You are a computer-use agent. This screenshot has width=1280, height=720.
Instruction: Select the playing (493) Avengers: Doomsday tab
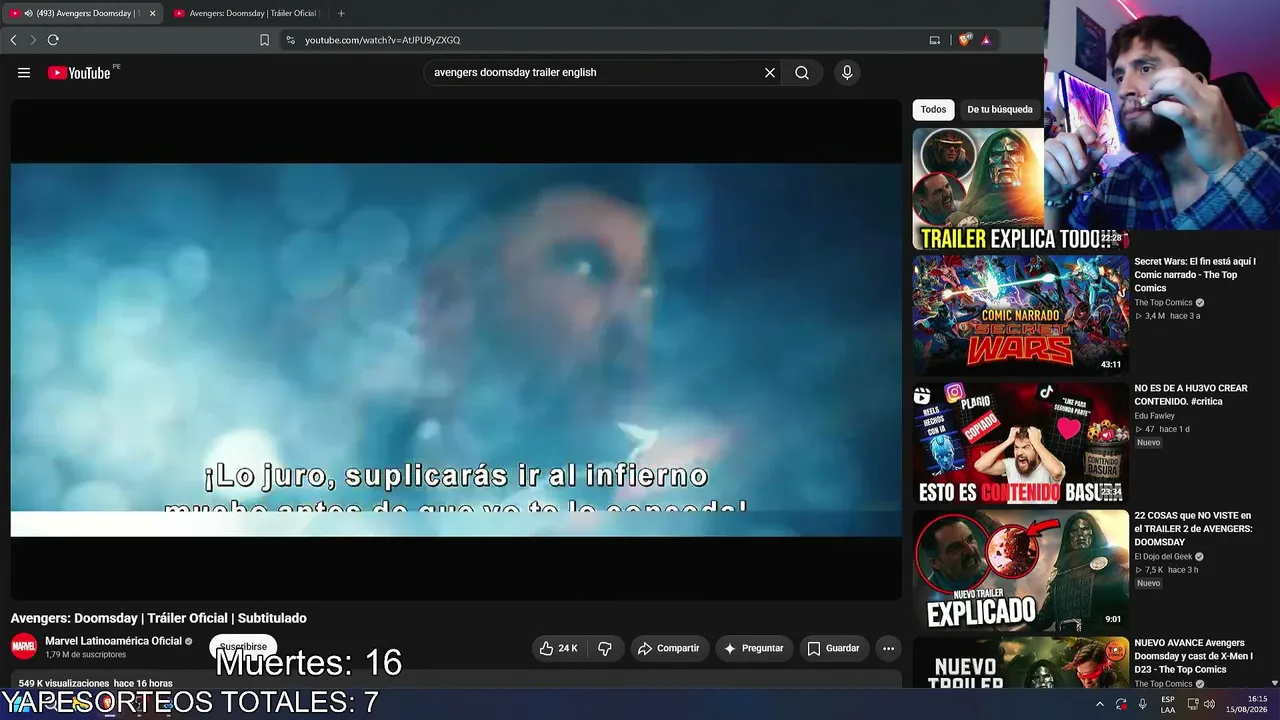pyautogui.click(x=82, y=13)
